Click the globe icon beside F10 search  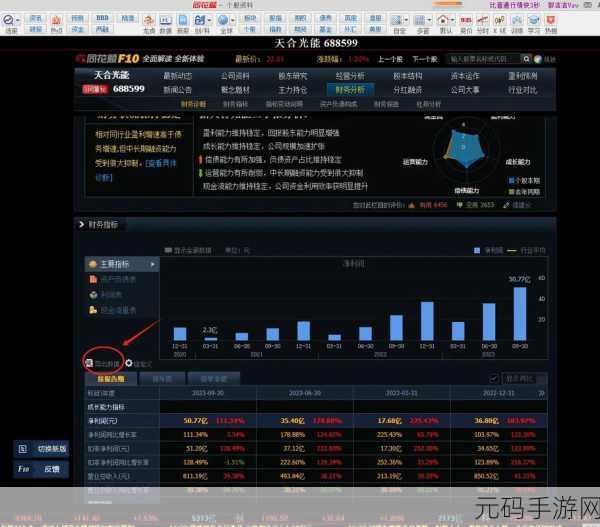[x=538, y=59]
